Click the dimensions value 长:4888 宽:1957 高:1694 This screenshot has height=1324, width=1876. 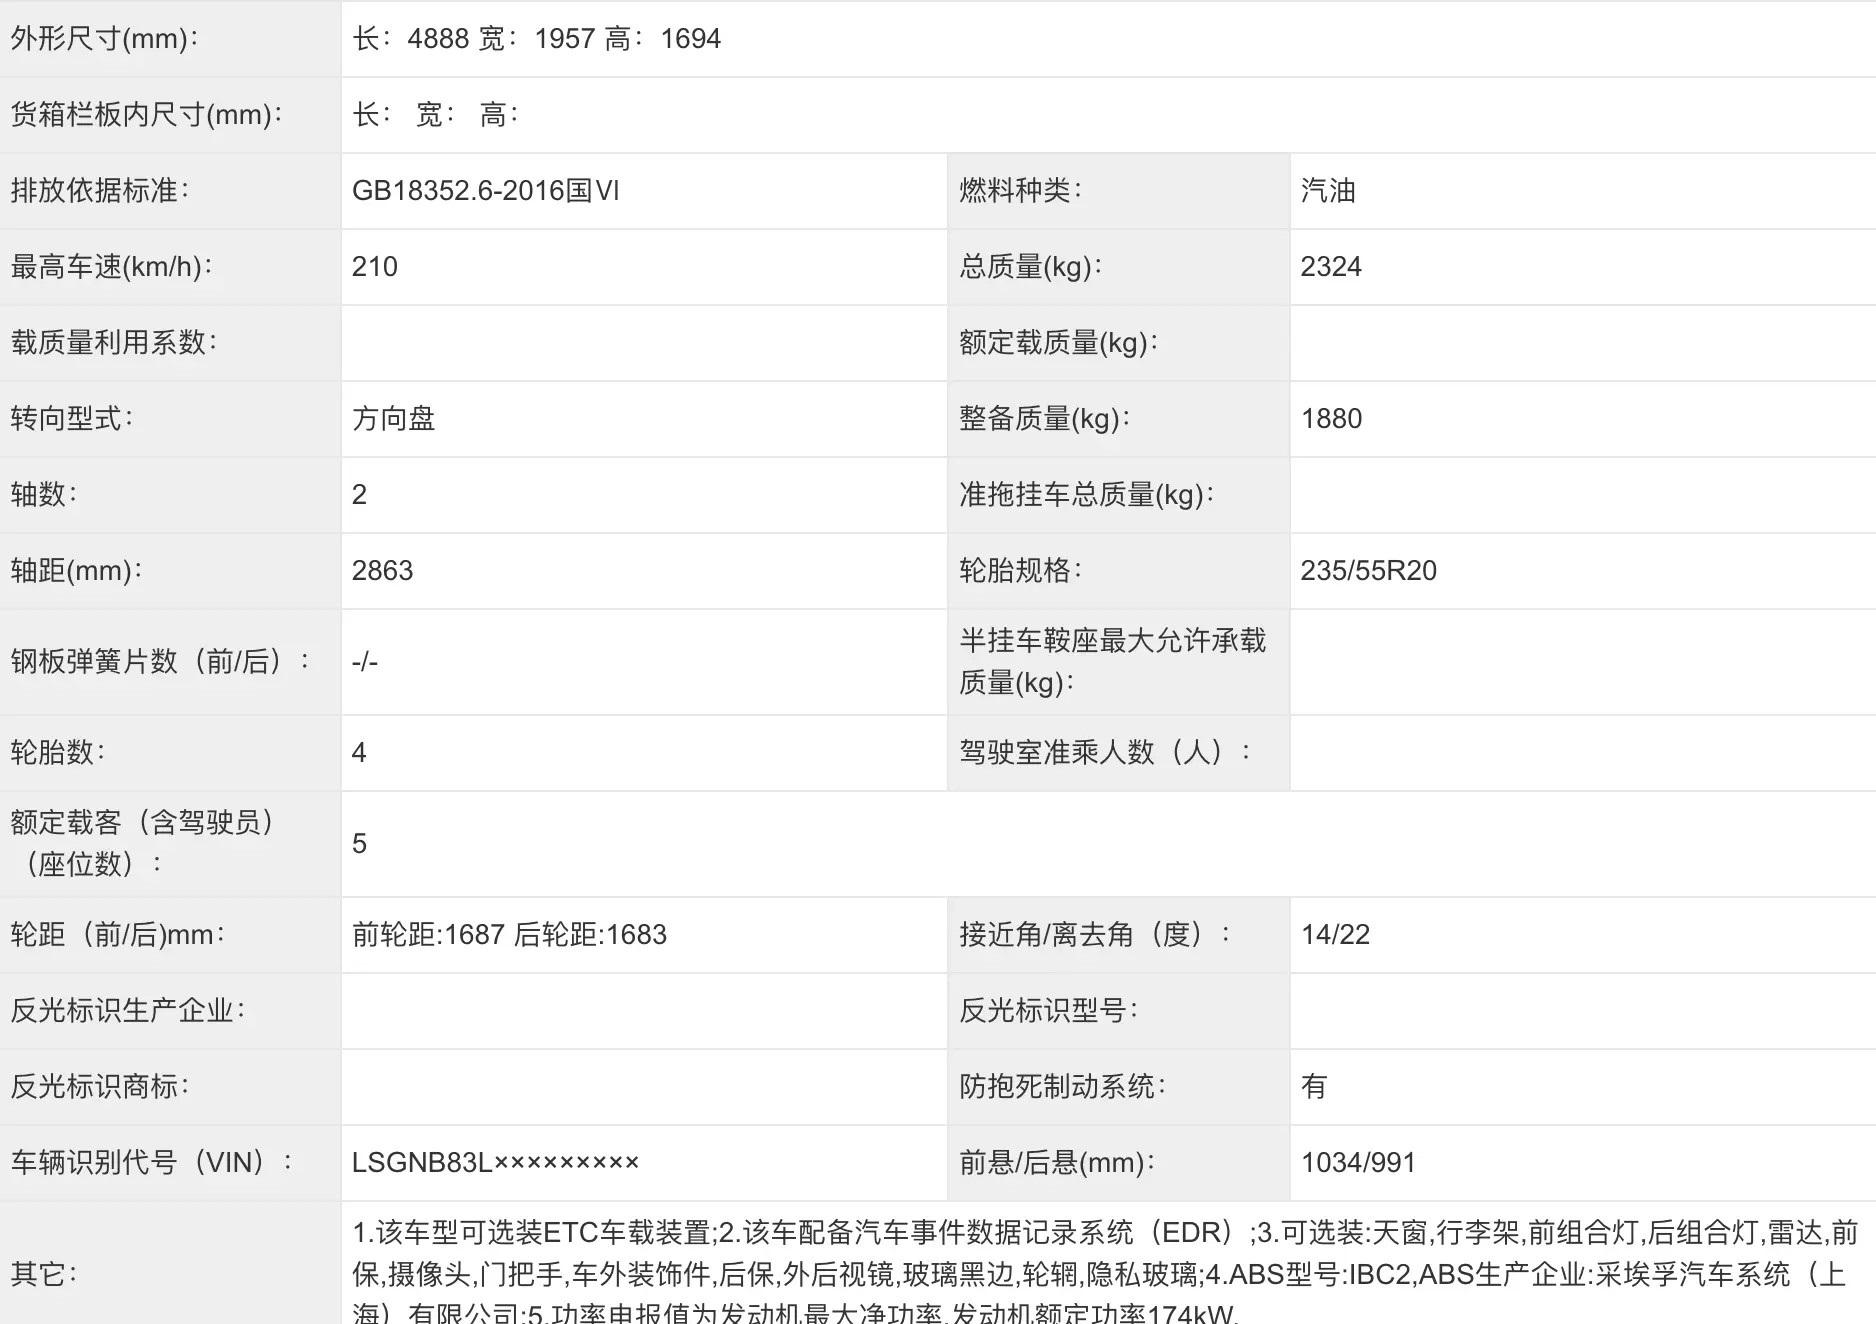coord(536,39)
